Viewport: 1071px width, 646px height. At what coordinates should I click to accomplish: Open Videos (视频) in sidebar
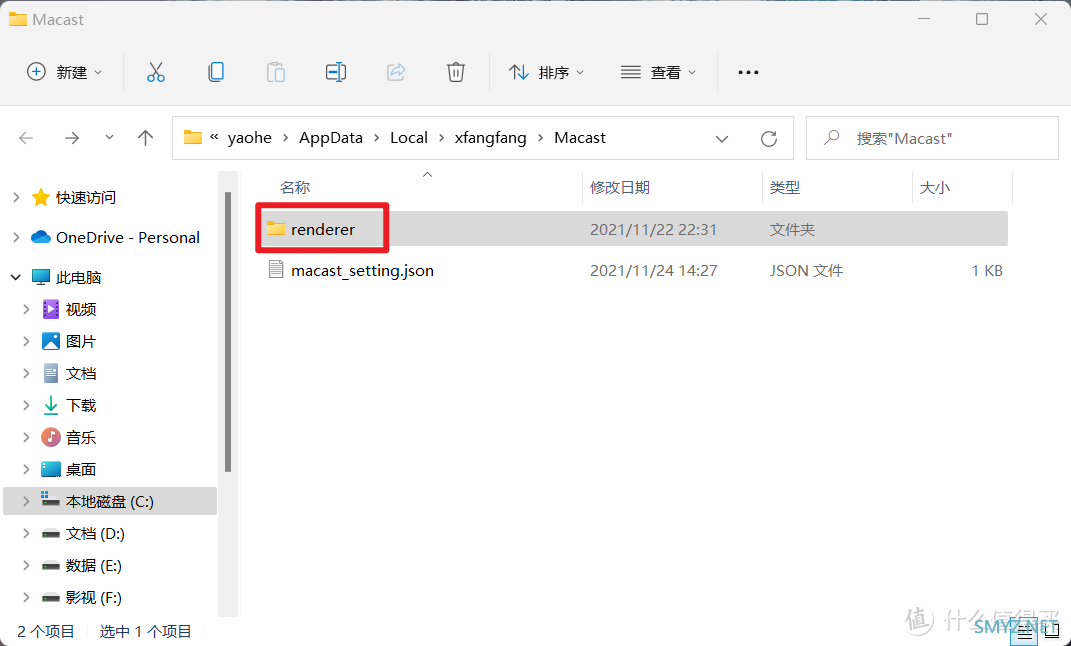pos(81,309)
